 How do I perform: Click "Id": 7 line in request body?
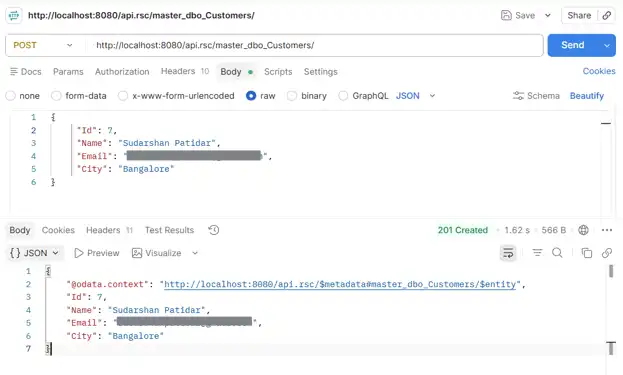pyautogui.click(x=97, y=130)
